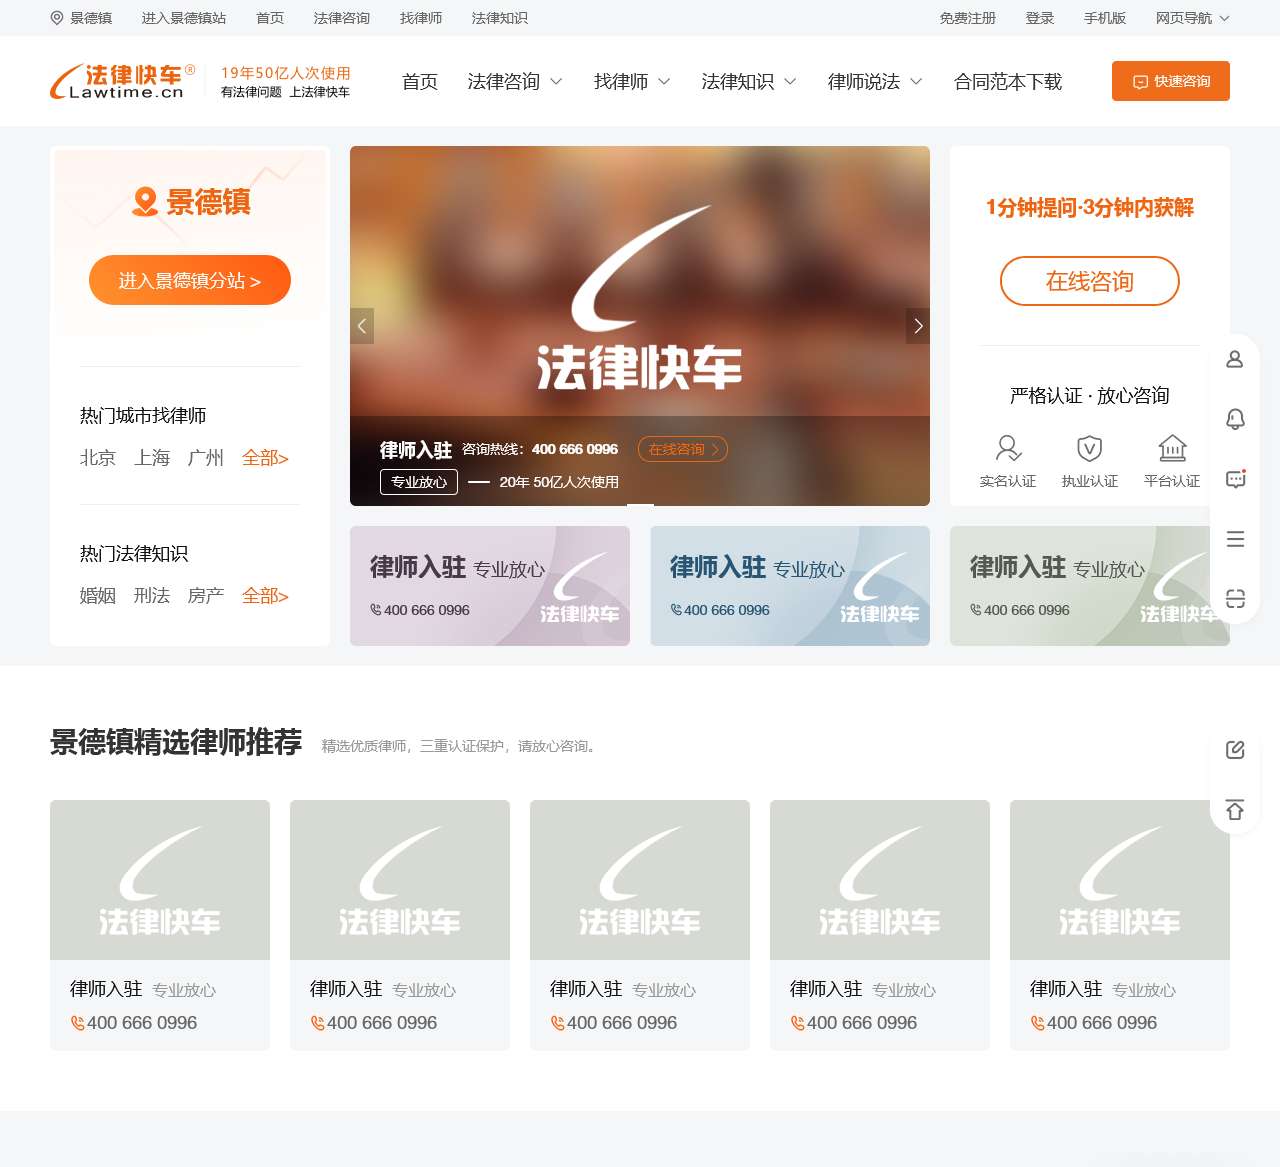Open the chat messages icon with red dot

[1235, 479]
